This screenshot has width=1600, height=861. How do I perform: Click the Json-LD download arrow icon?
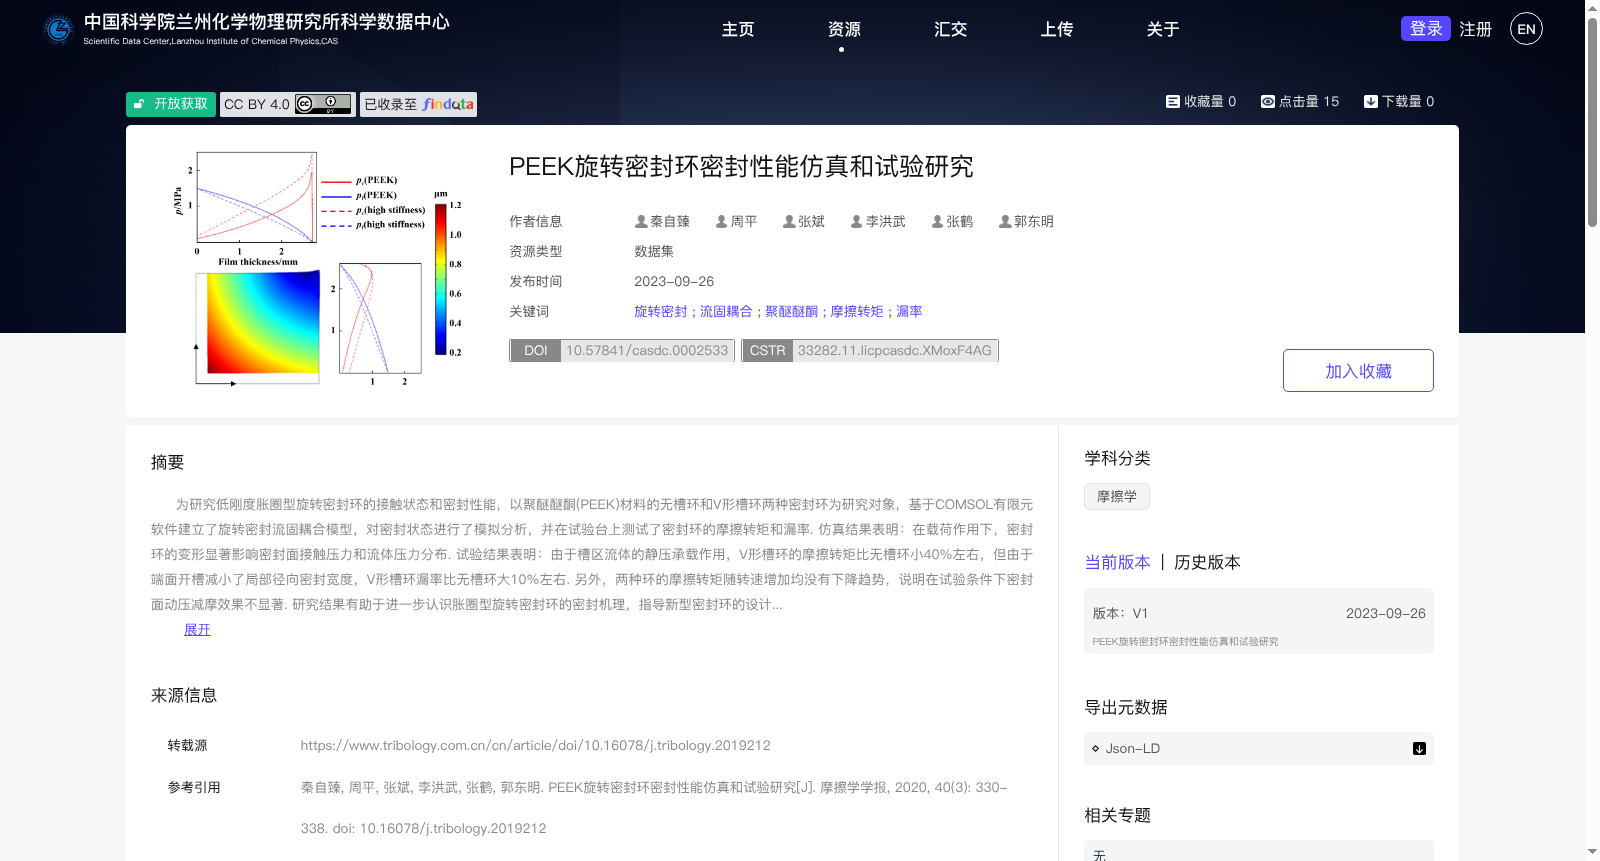coord(1419,748)
